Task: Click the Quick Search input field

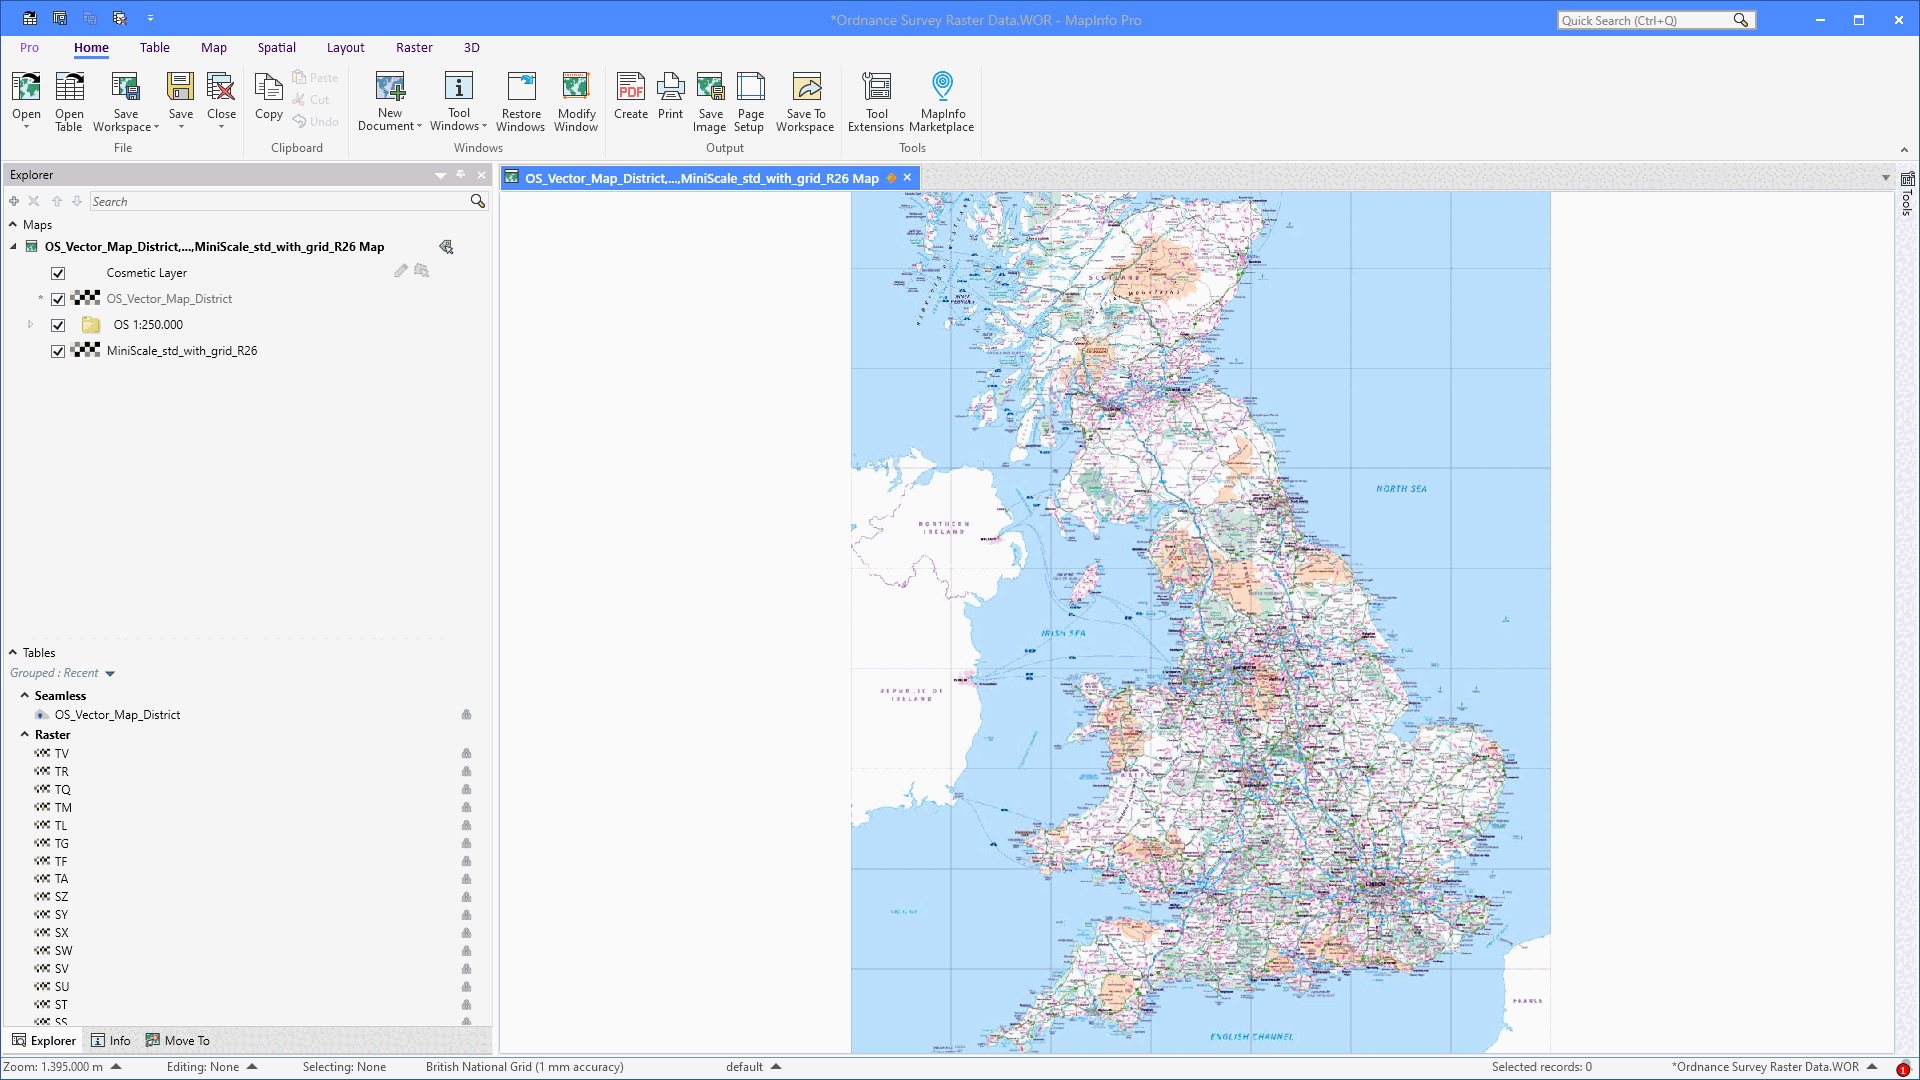Action: [1645, 20]
